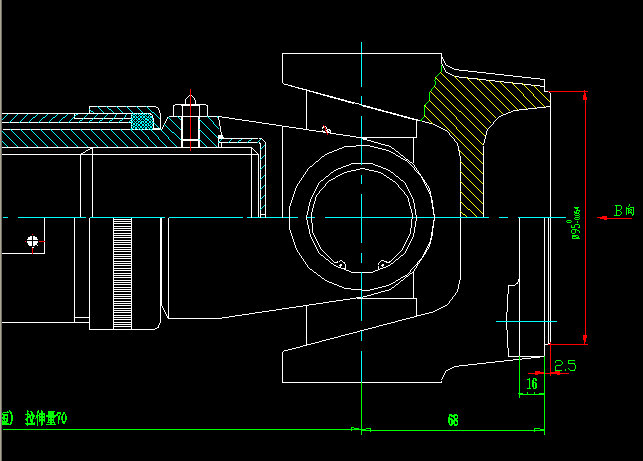Click the knurled spline band on shaft
The image size is (643, 461).
pos(123,270)
